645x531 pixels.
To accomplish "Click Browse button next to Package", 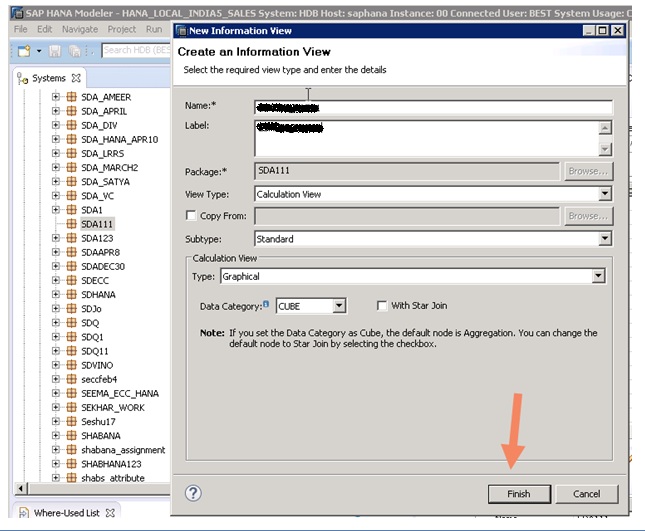I will pos(588,171).
